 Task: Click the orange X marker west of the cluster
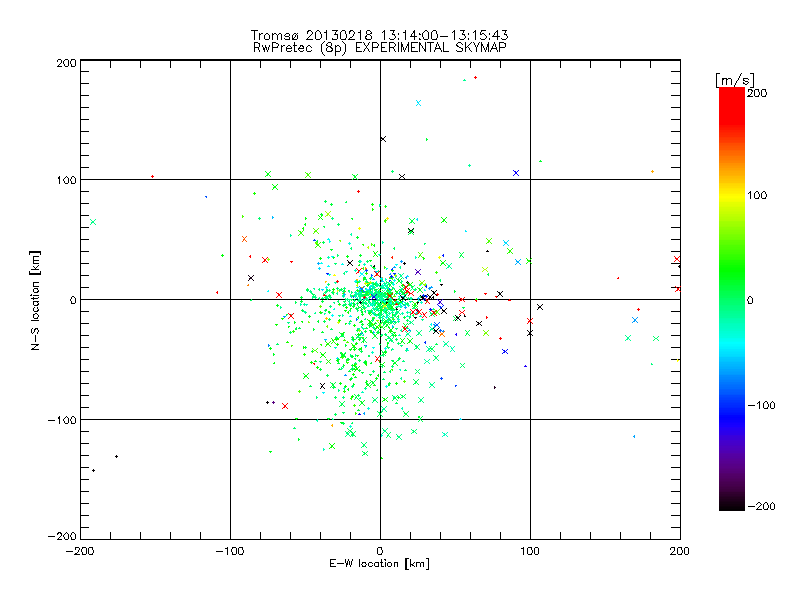pos(244,239)
